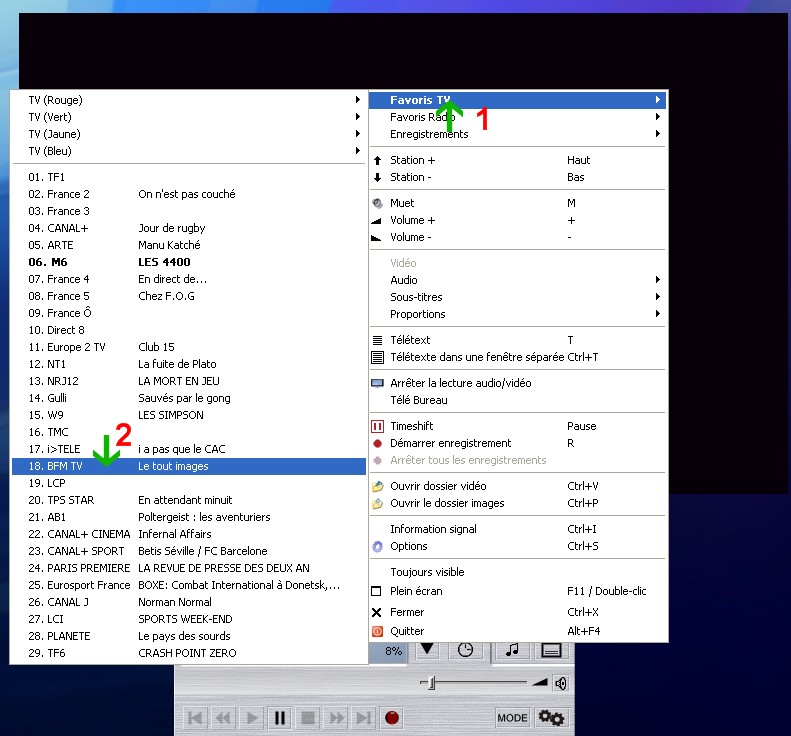
Task: Select channel 12. NT1
Action: [x=189, y=364]
